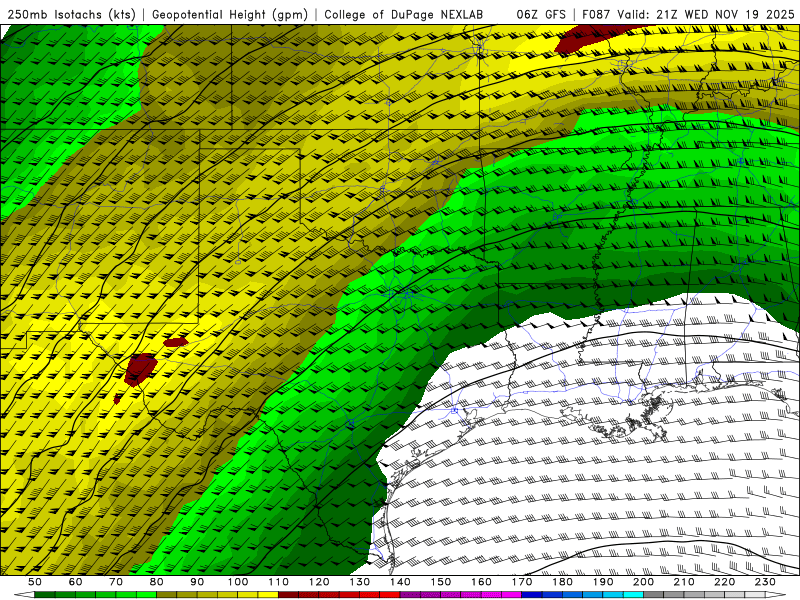This screenshot has height=600, width=800.
Task: Click the '230' label on the color scale
Action: coord(766,582)
